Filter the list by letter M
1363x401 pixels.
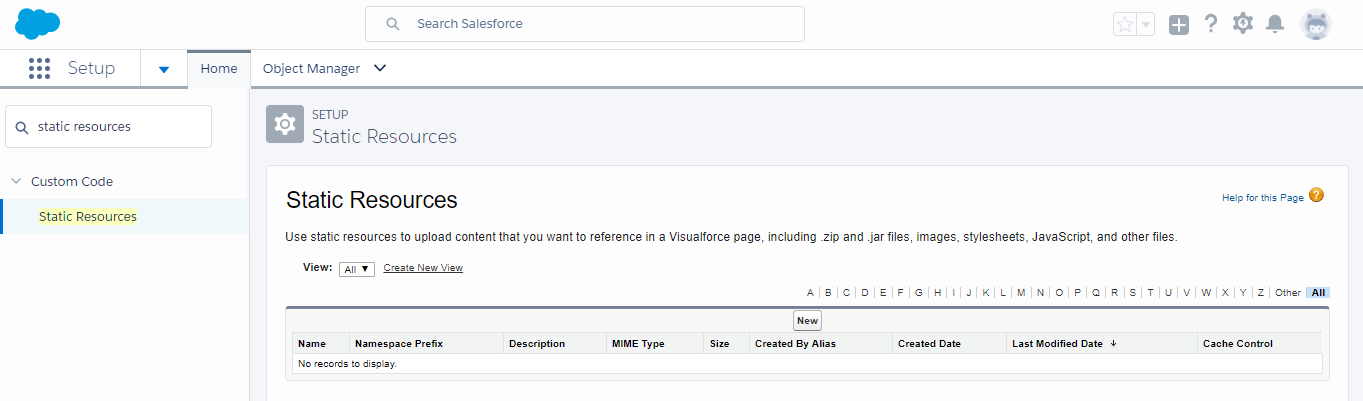tap(1021, 293)
